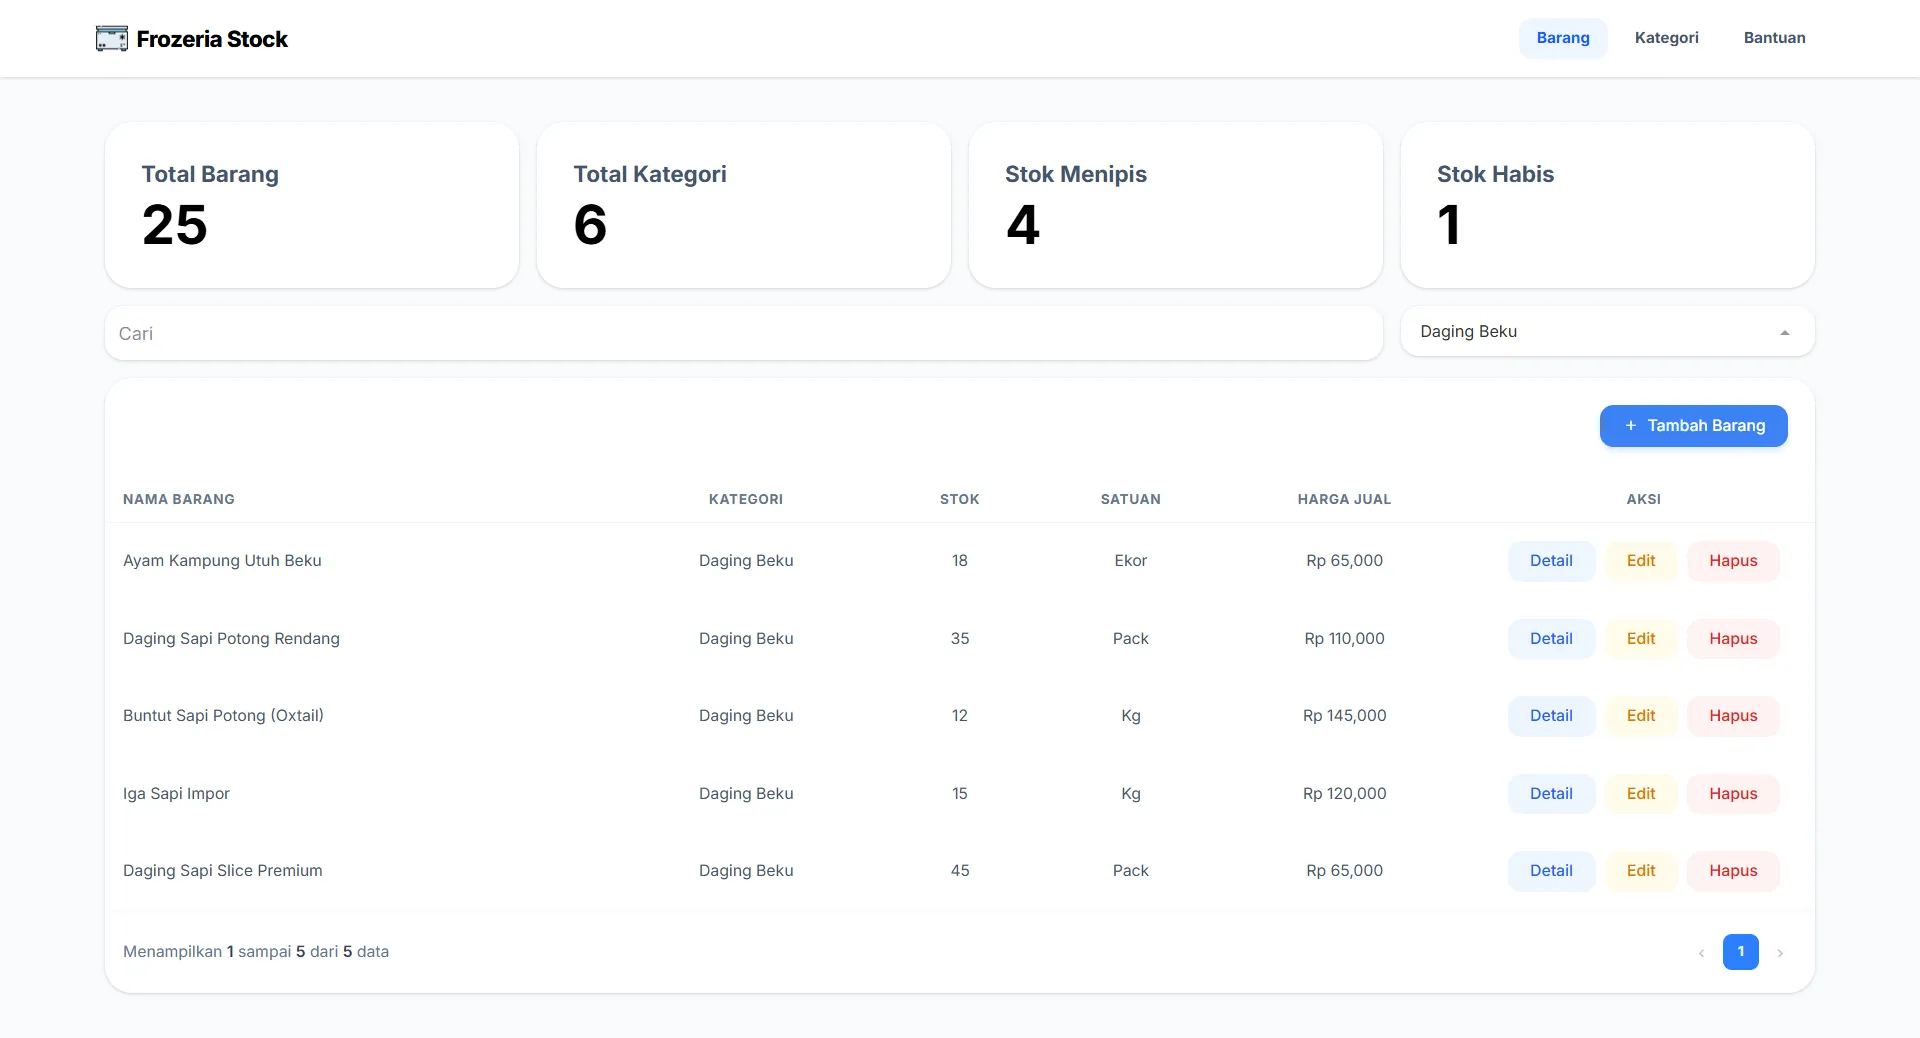The height and width of the screenshot is (1038, 1920).
Task: View Detail for Ayam Kampung Utuh Beku
Action: coord(1551,561)
